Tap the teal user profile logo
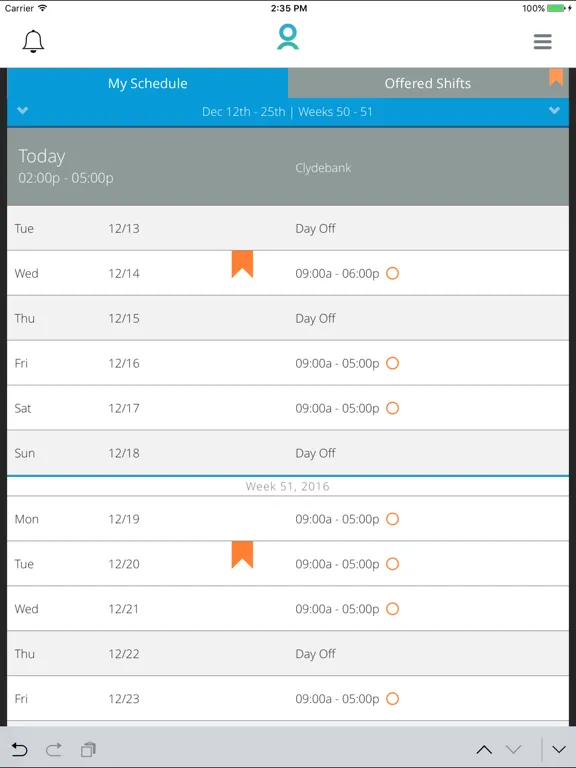This screenshot has height=768, width=576. click(288, 37)
